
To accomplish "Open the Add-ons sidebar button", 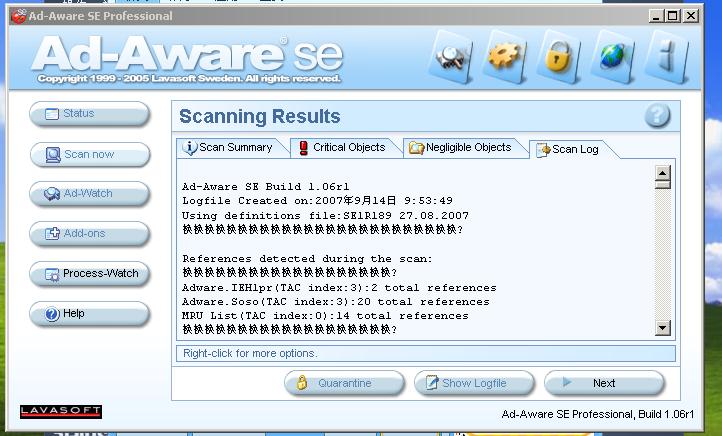I will coord(89,234).
